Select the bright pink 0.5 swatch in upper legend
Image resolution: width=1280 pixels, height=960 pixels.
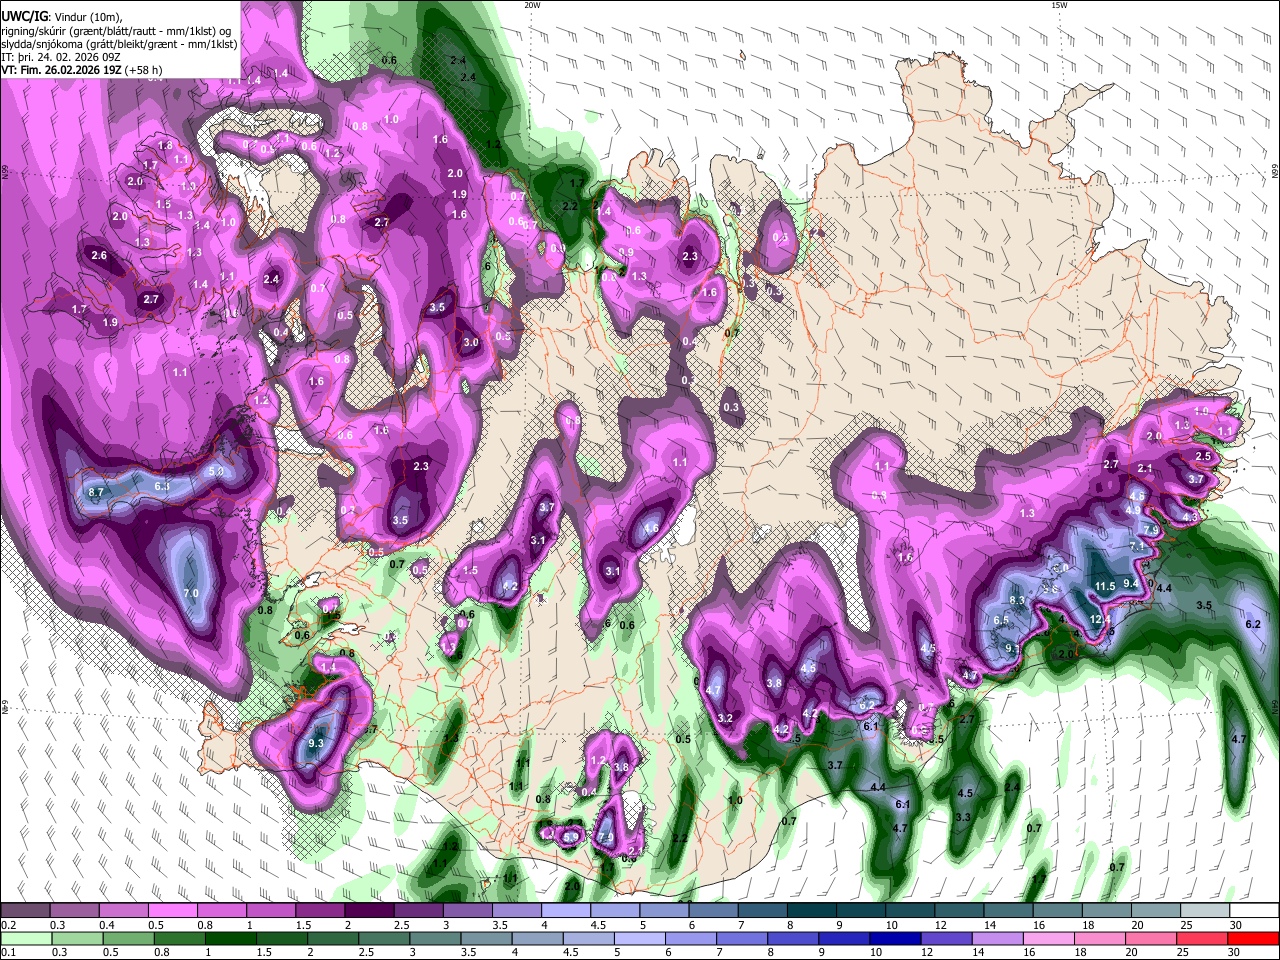pos(174,911)
